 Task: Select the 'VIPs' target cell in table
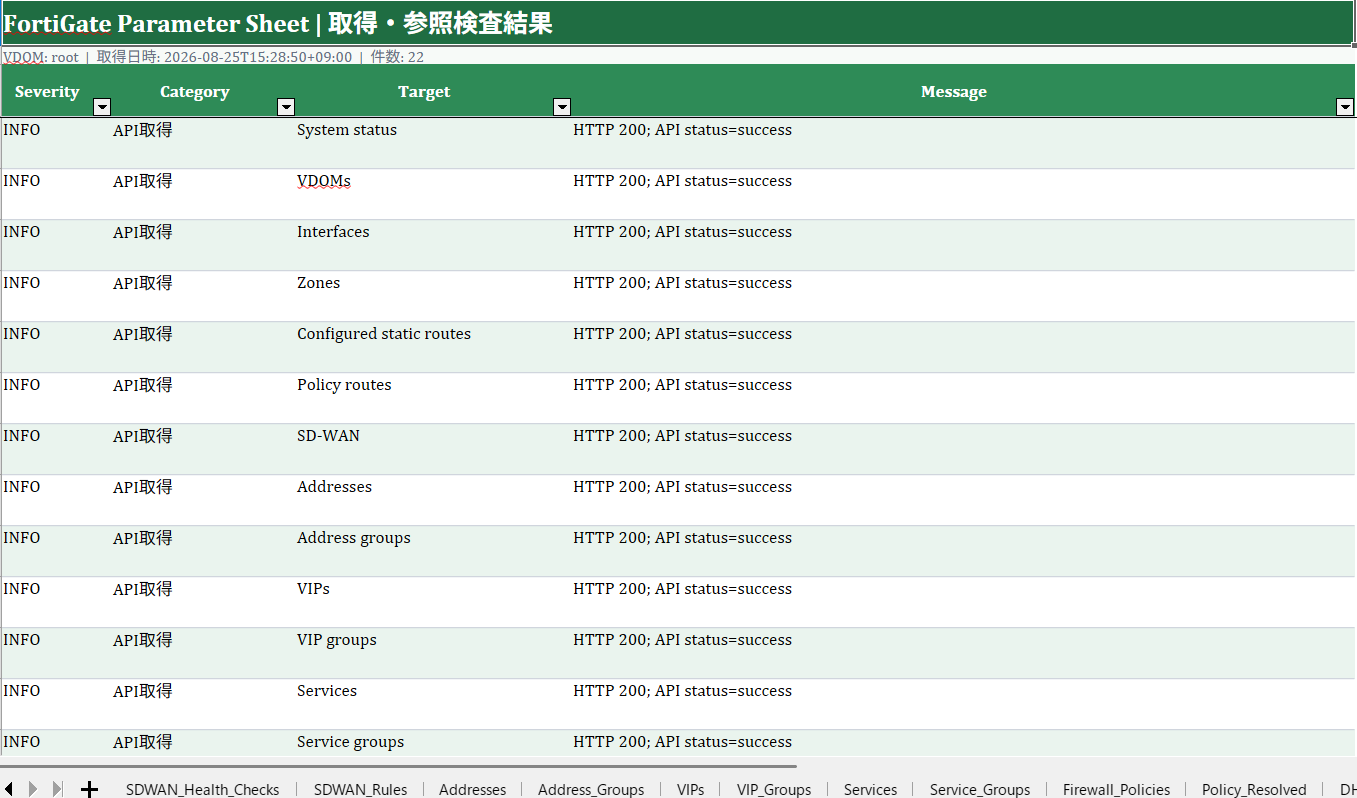433,602
